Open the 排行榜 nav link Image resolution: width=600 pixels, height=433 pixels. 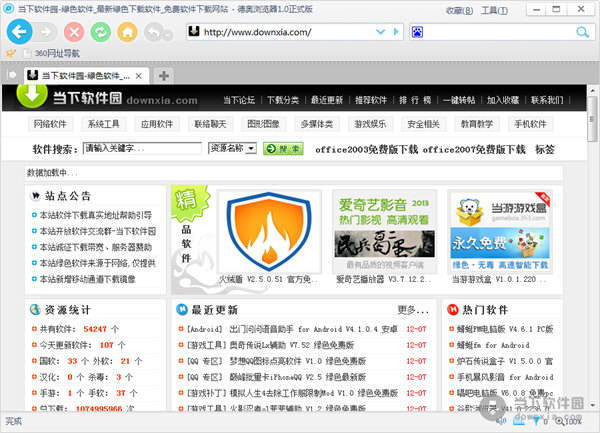tap(415, 100)
